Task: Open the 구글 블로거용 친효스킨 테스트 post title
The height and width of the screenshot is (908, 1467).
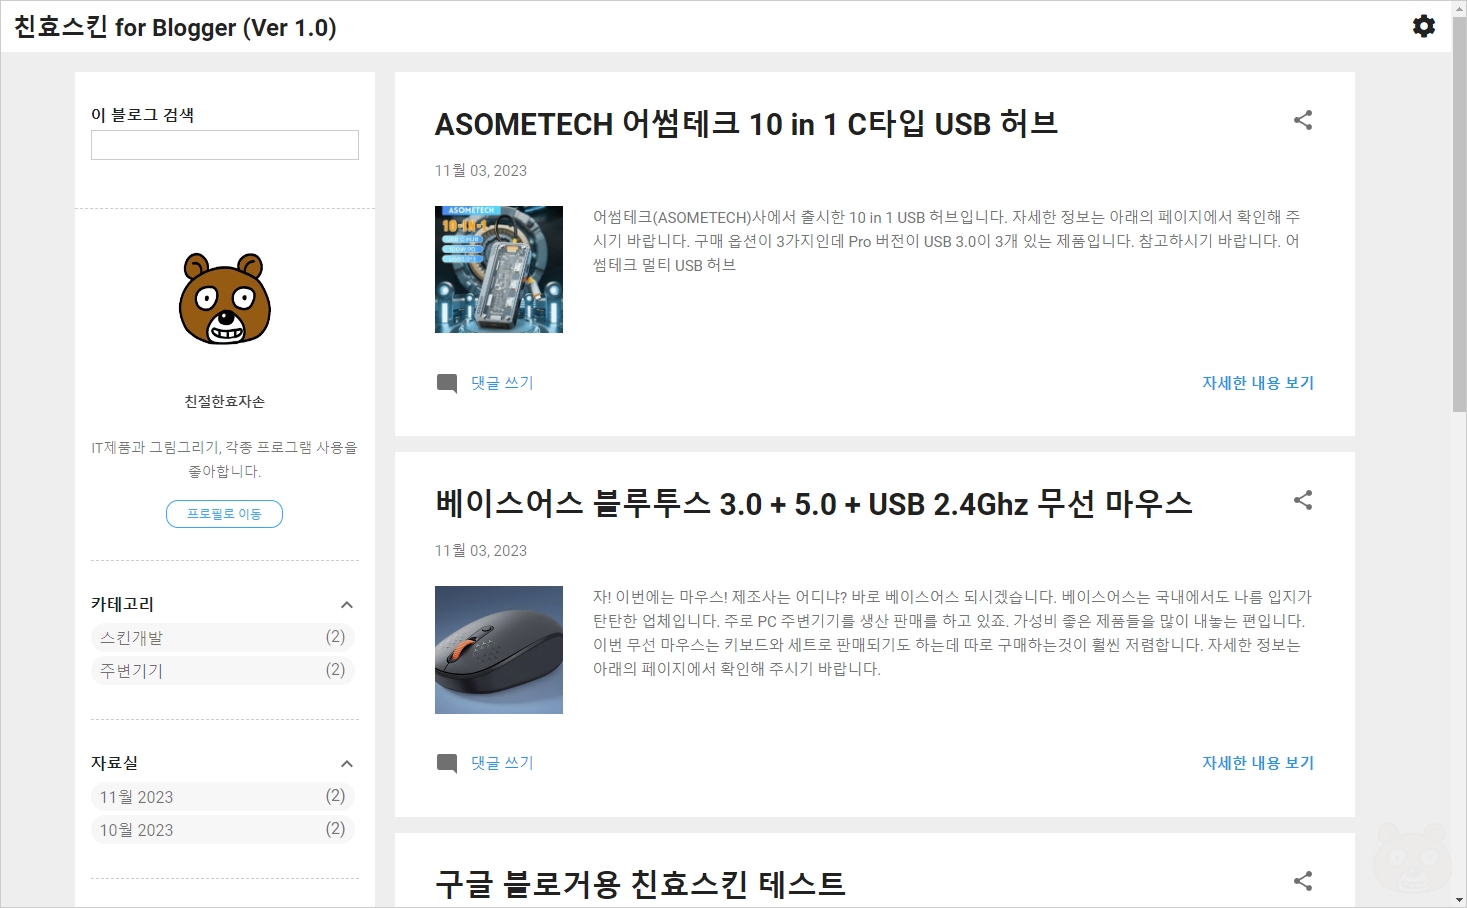Action: point(640,884)
